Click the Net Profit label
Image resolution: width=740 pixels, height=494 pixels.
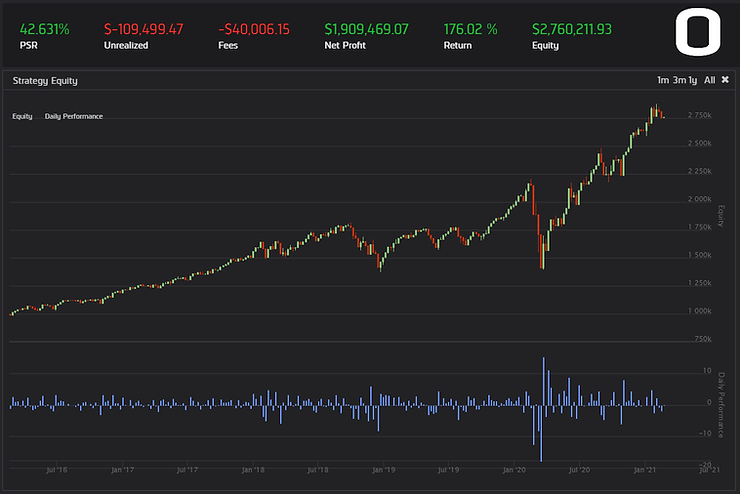(x=345, y=45)
